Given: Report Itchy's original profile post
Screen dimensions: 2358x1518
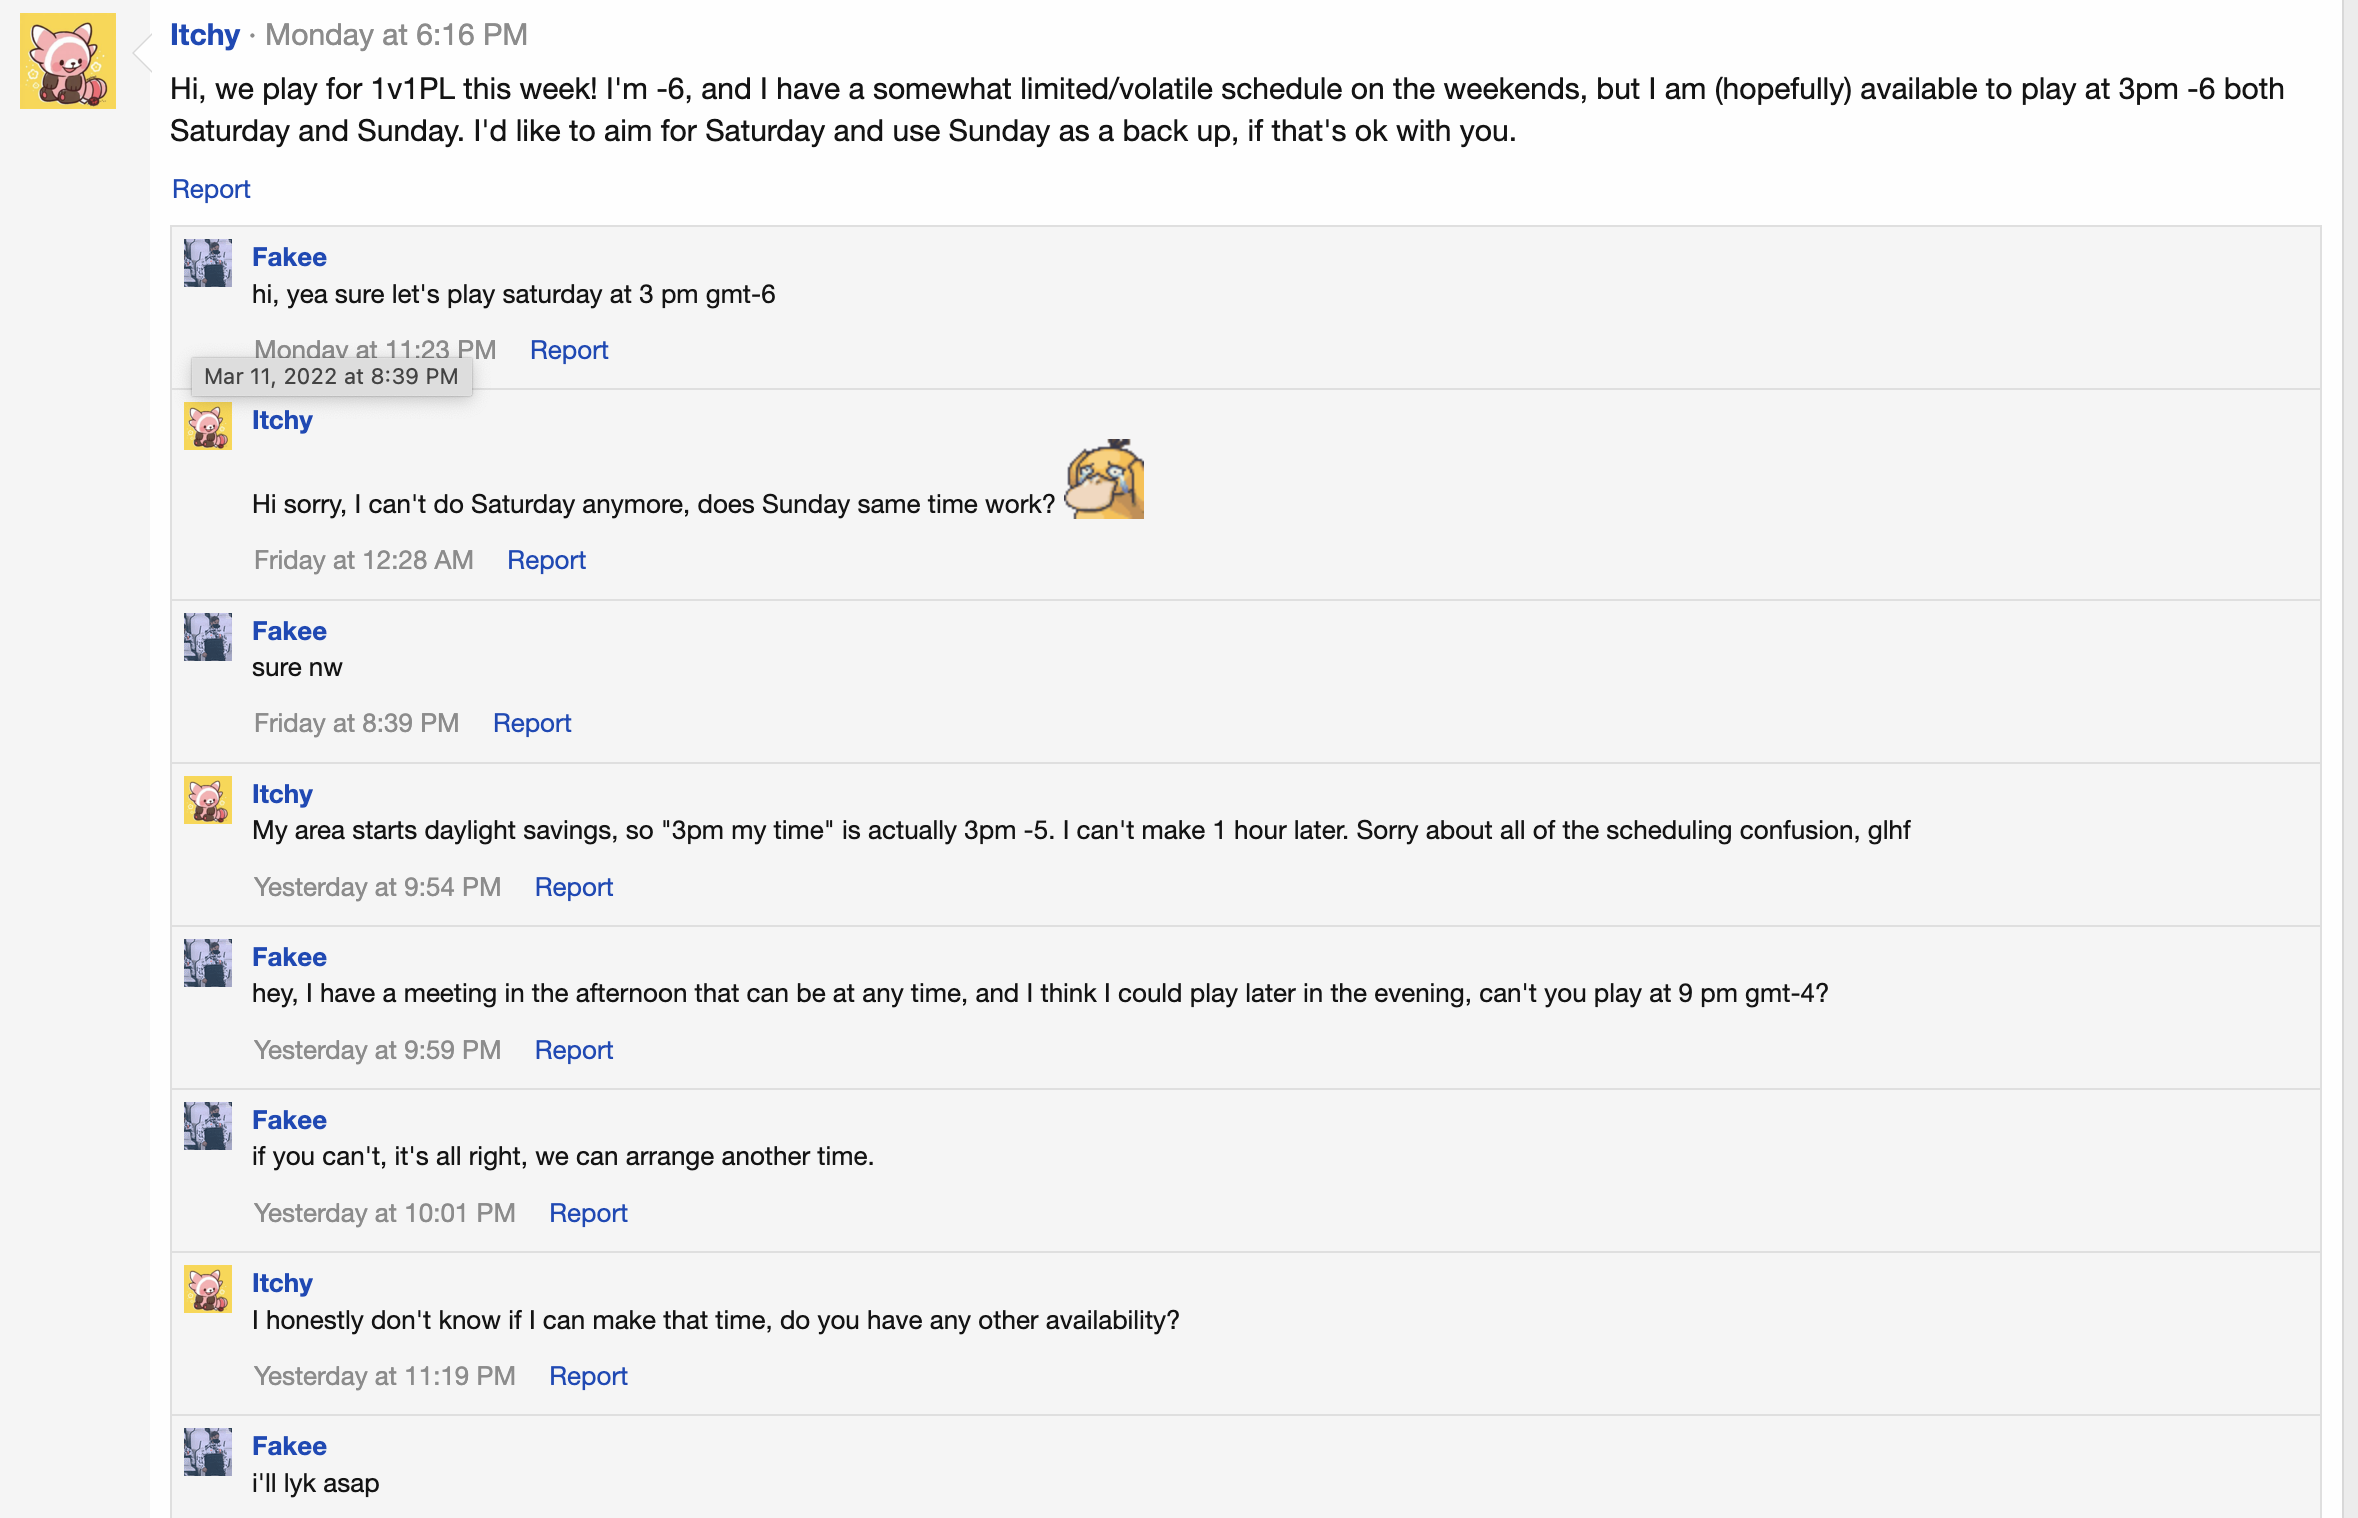Looking at the screenshot, I should [x=211, y=189].
